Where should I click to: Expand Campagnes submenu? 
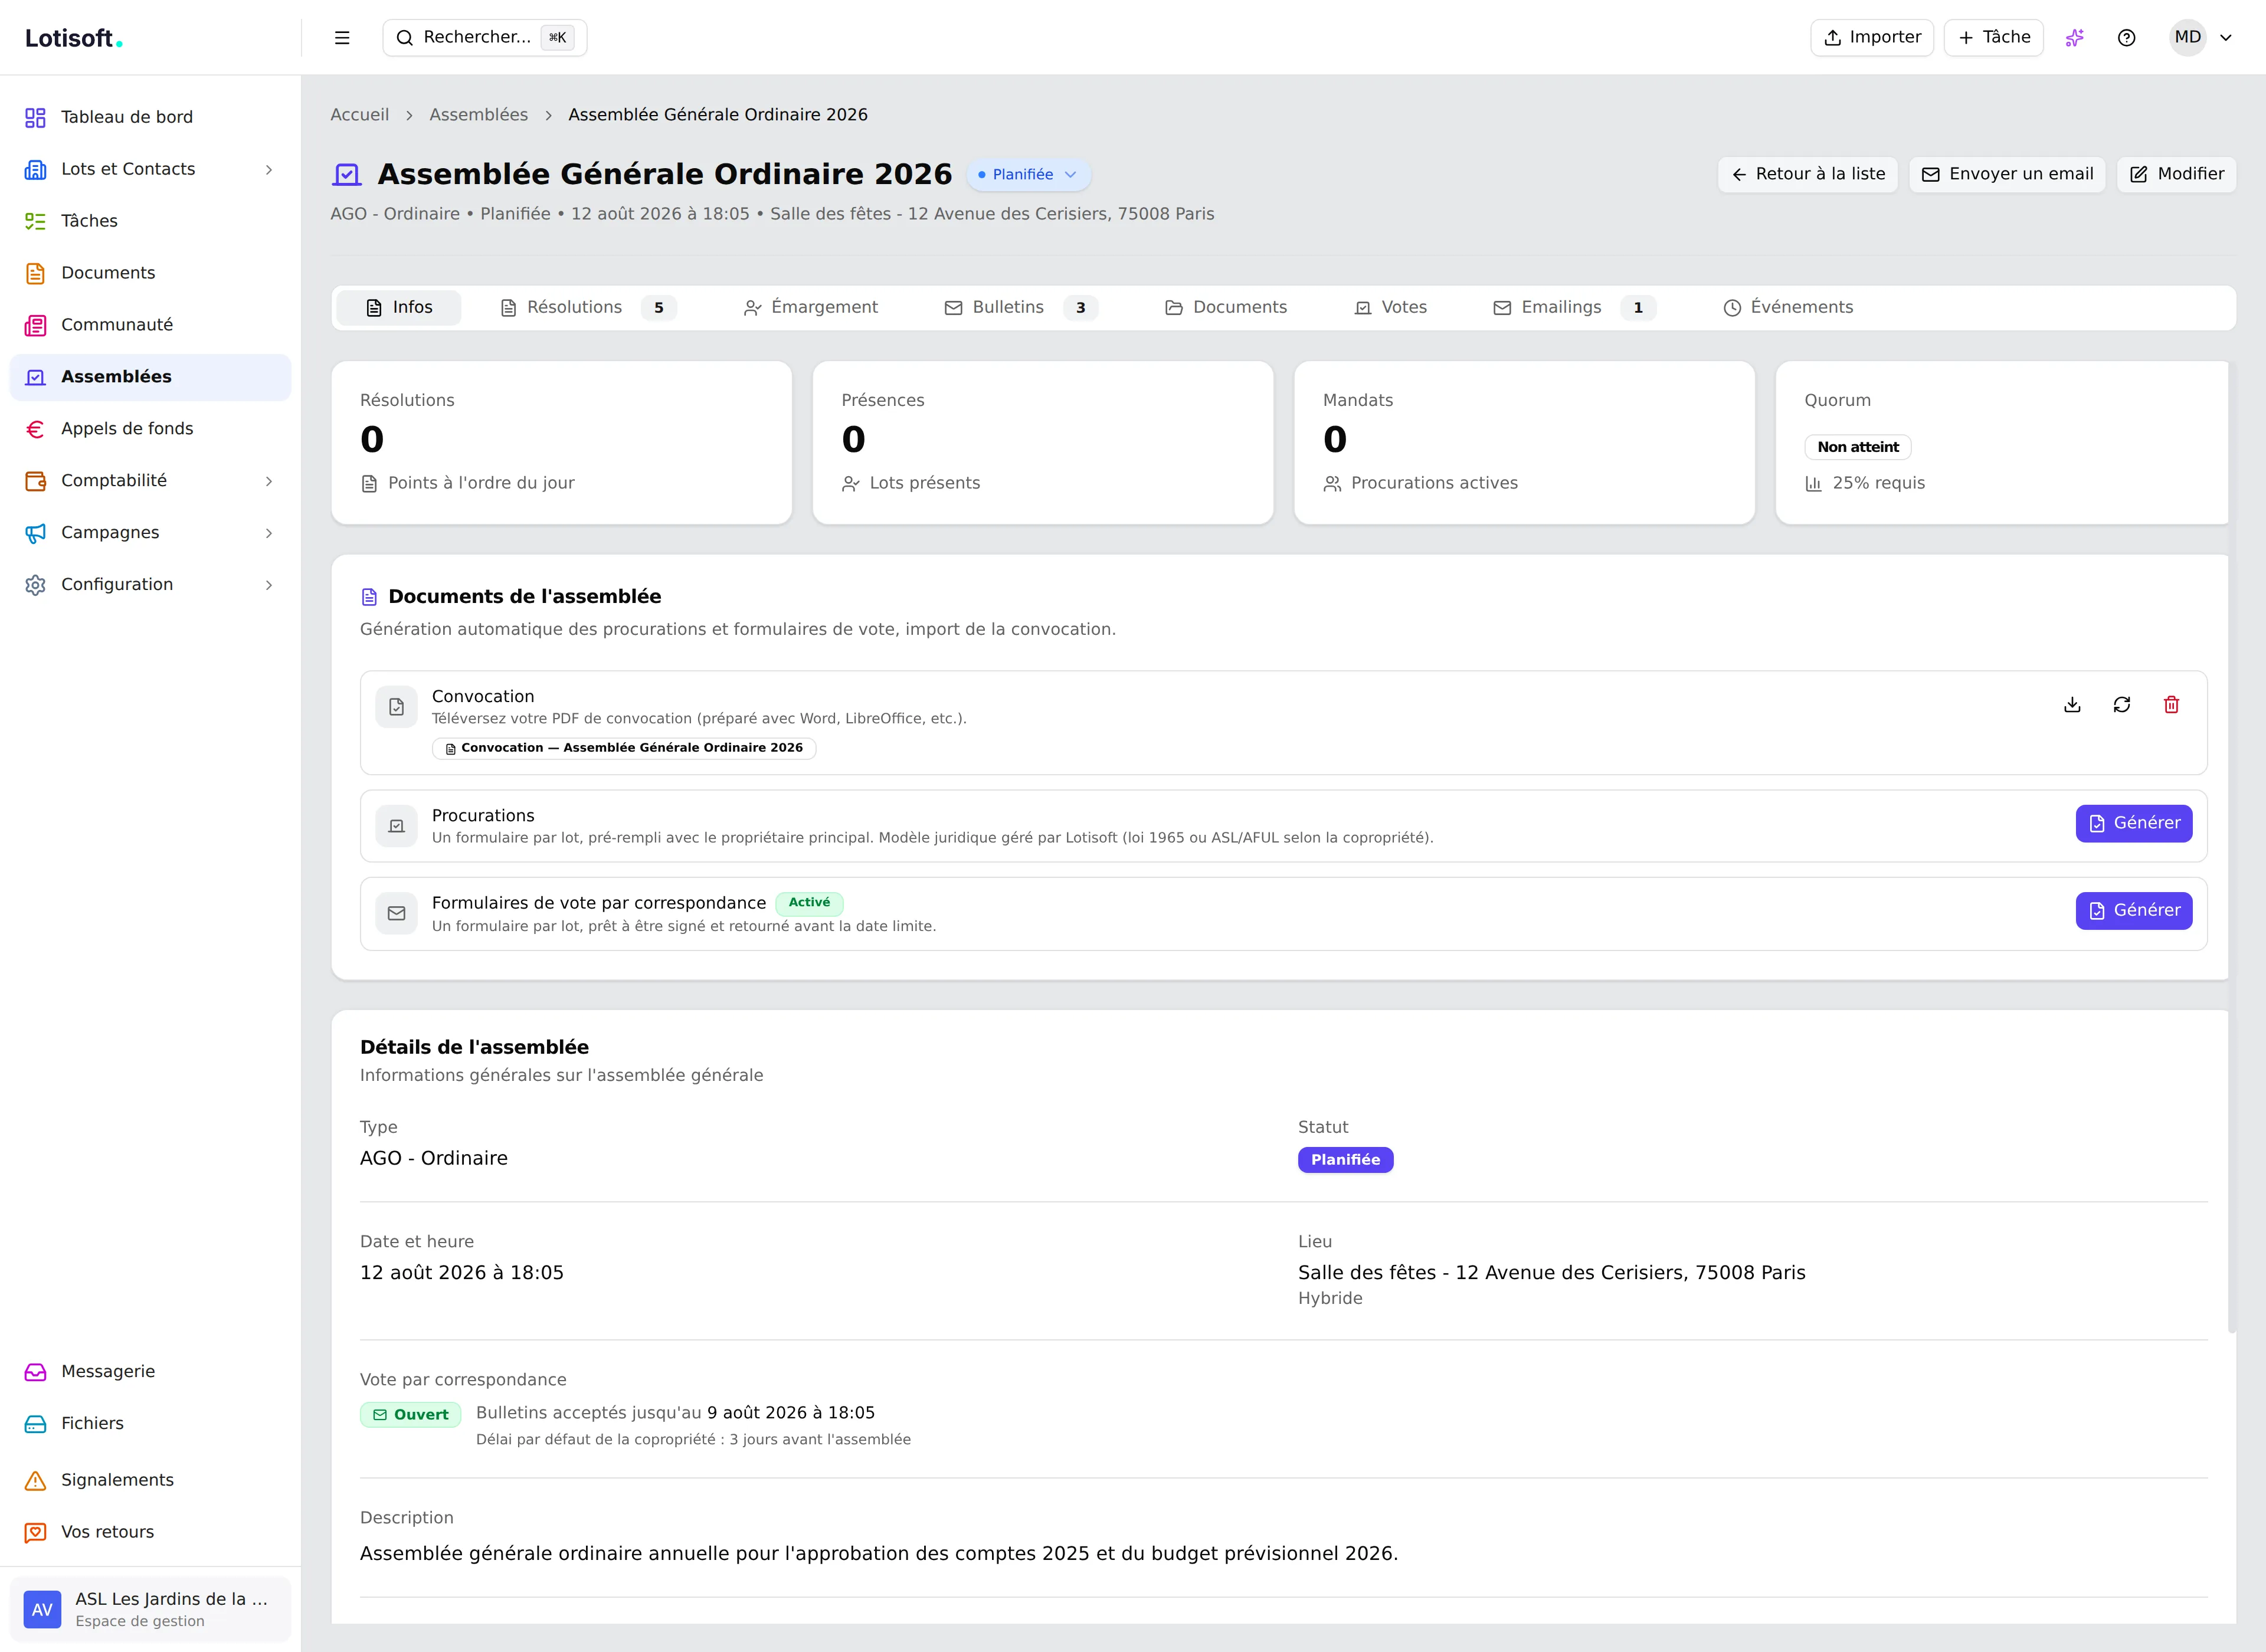tap(268, 533)
